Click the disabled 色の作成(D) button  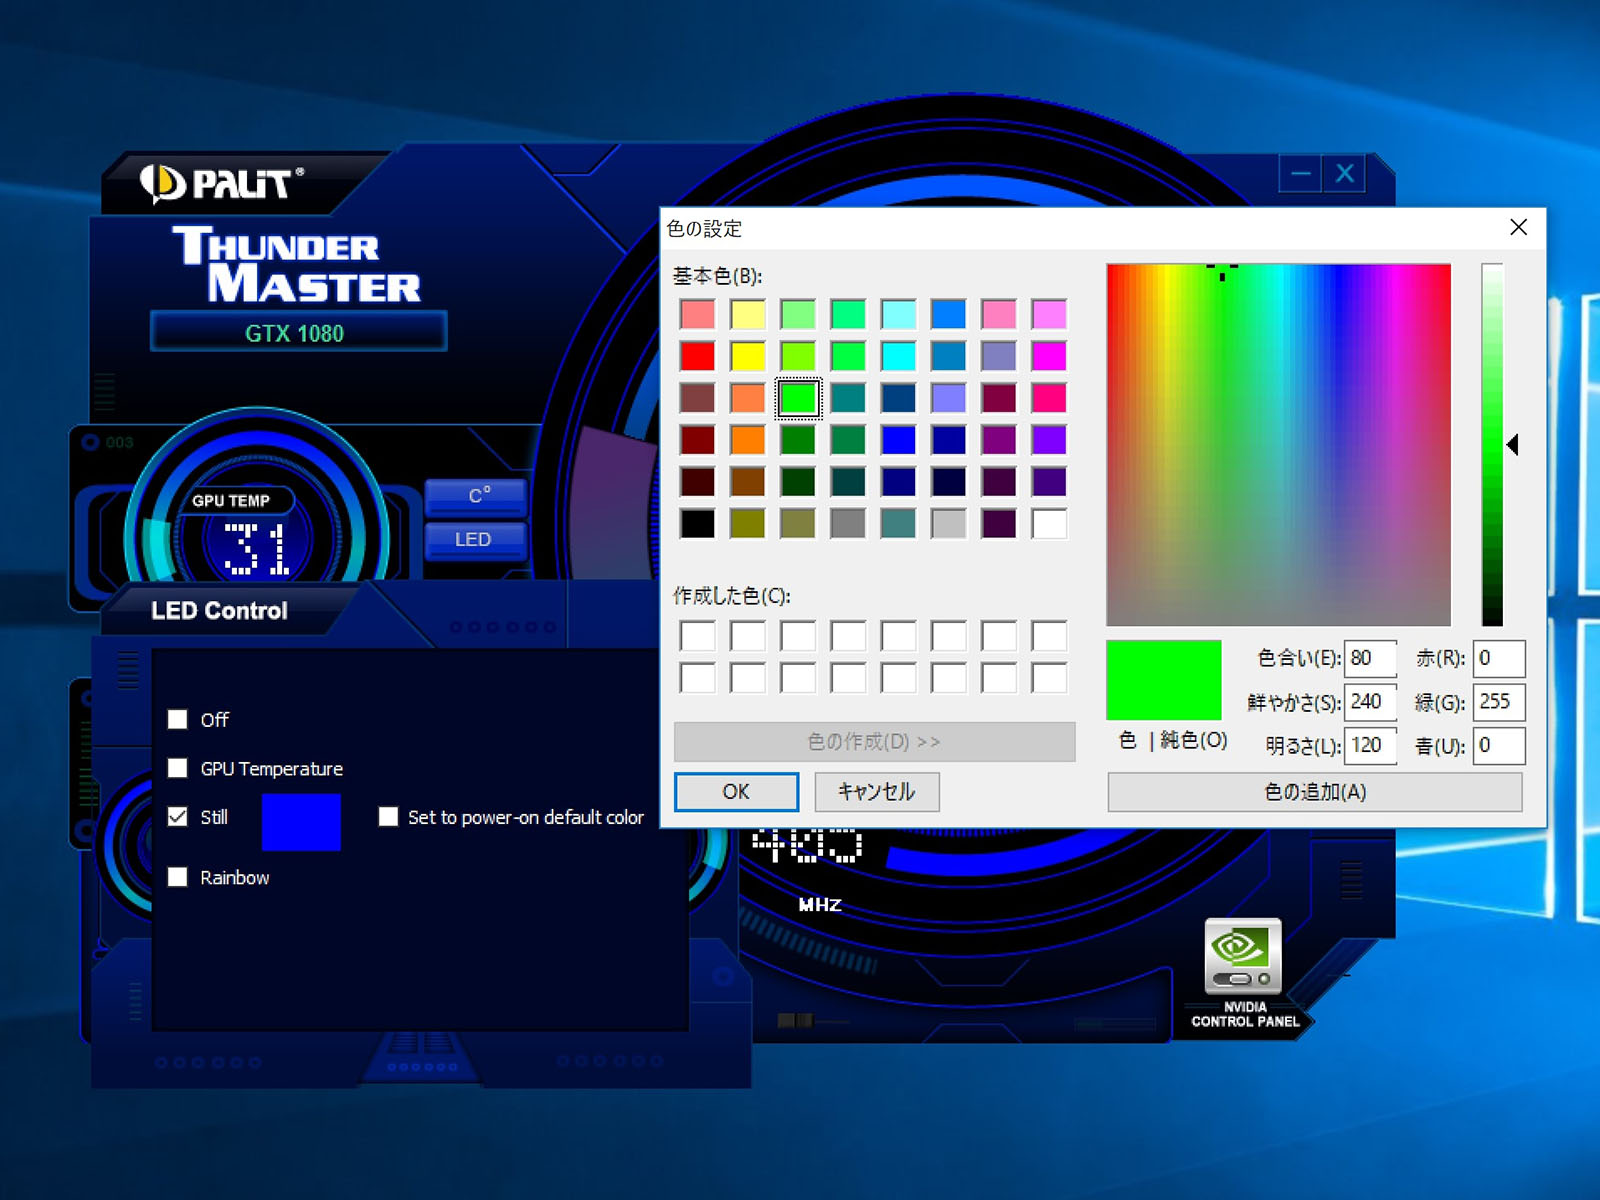coord(874,741)
